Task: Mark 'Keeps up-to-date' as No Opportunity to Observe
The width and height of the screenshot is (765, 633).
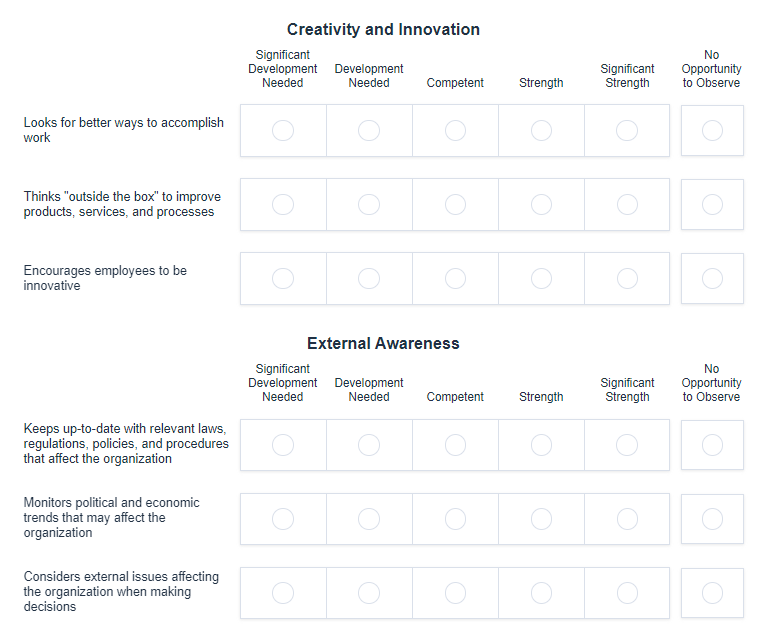Action: [712, 444]
